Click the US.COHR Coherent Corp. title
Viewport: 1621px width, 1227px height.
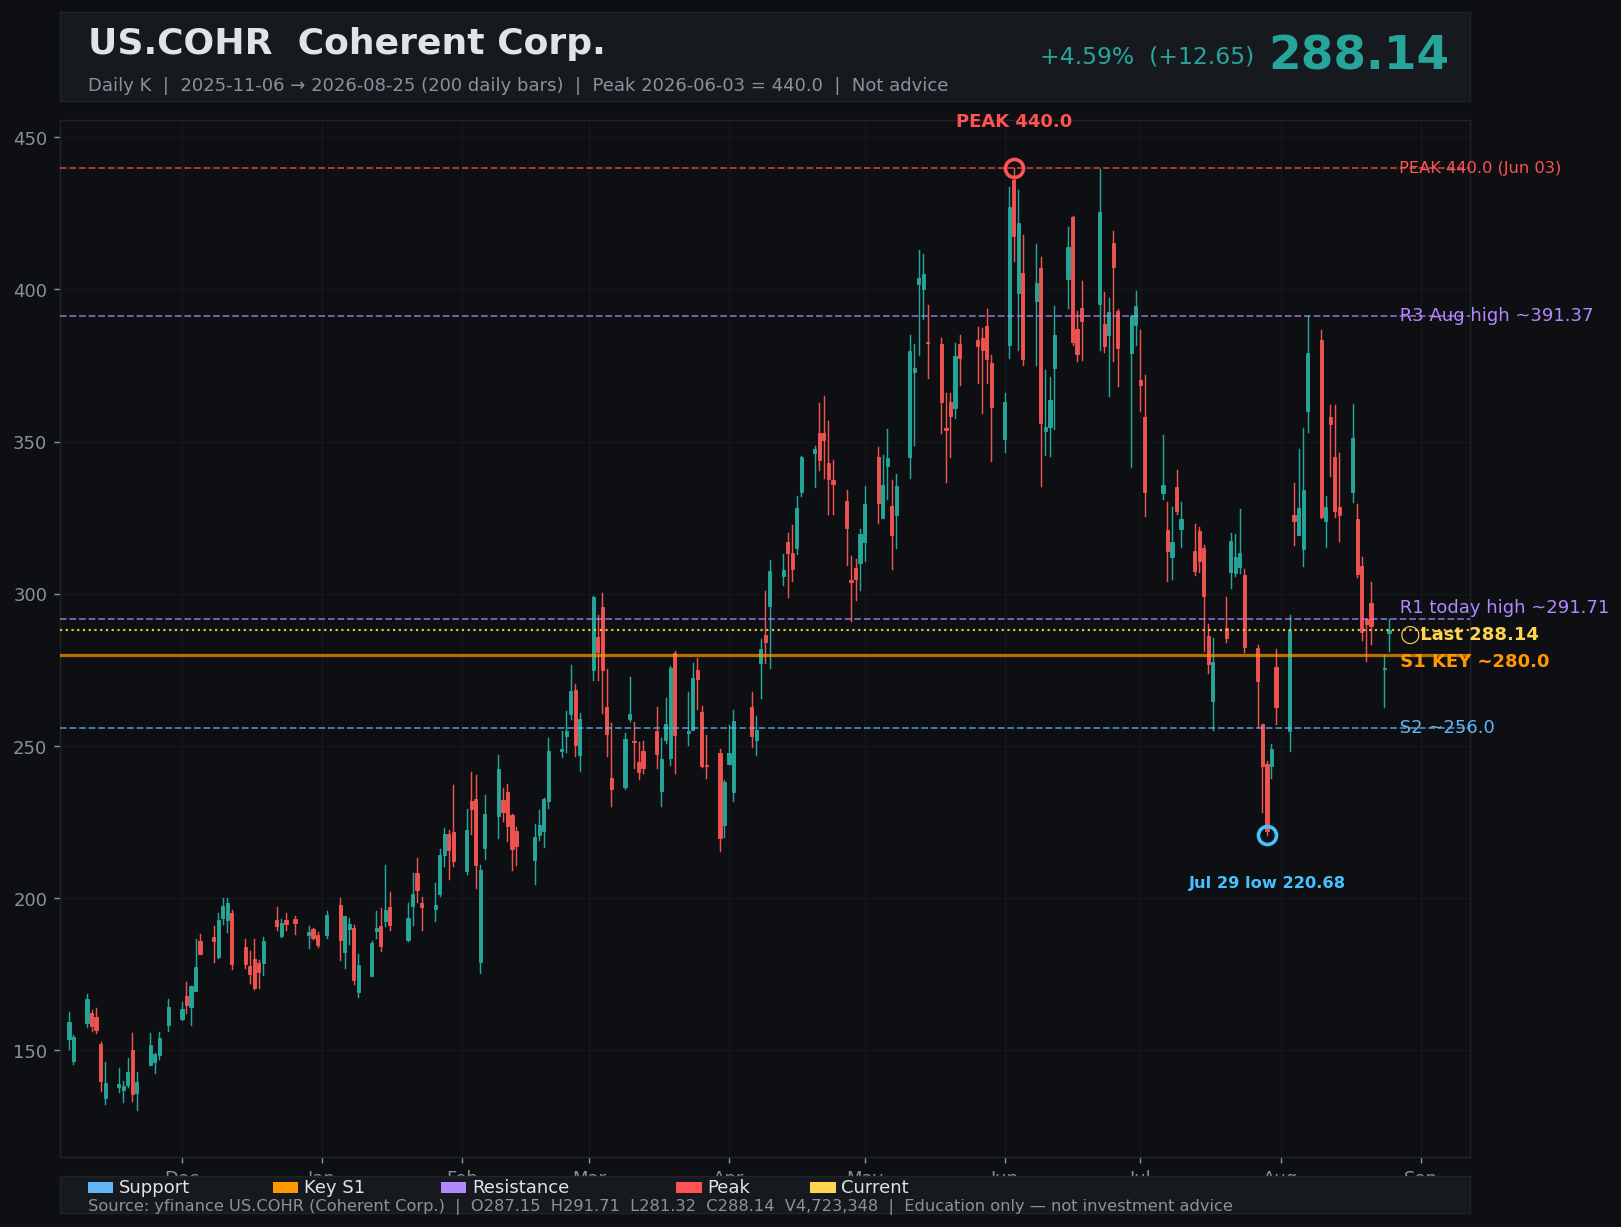click(346, 43)
